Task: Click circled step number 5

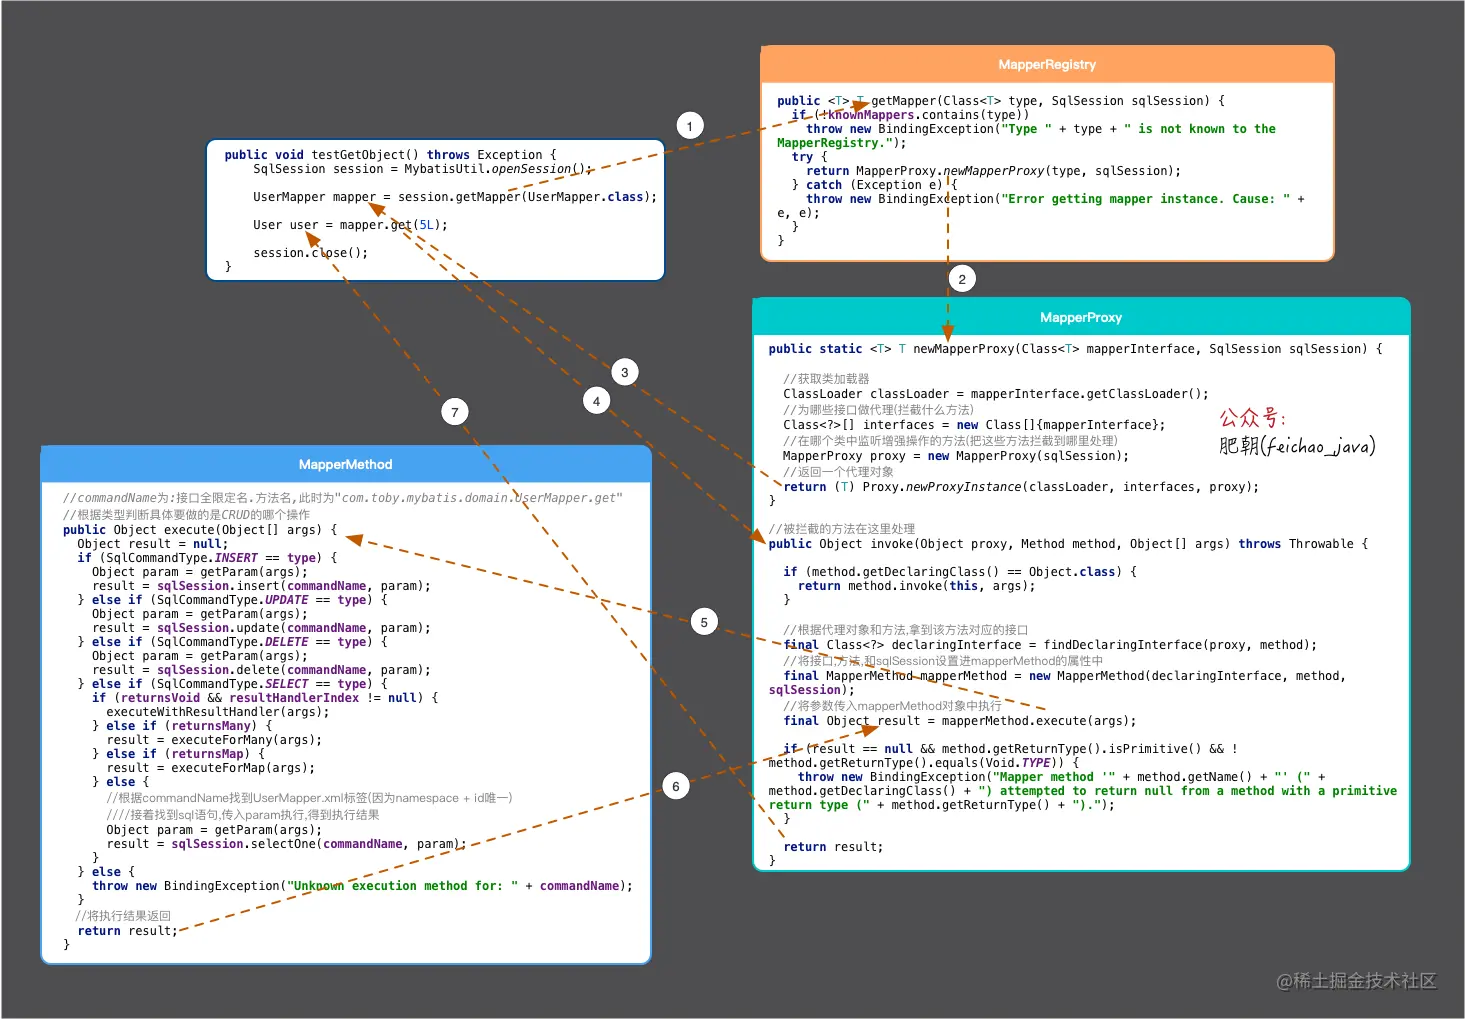Action: pos(704,622)
